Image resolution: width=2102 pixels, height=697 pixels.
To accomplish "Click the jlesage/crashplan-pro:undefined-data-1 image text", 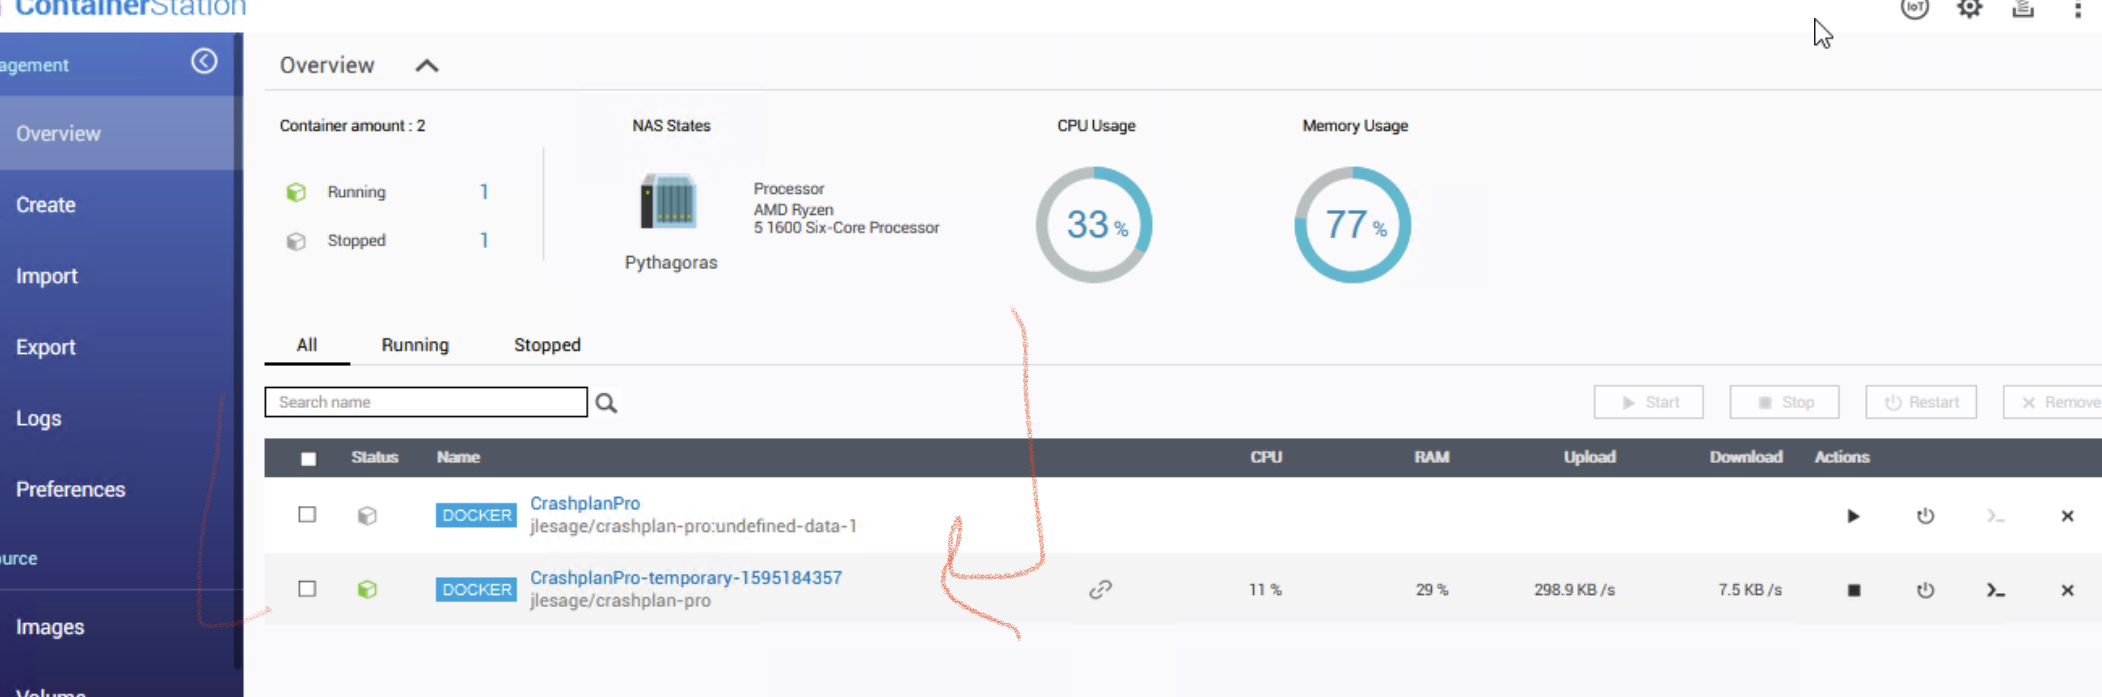I will click(693, 526).
